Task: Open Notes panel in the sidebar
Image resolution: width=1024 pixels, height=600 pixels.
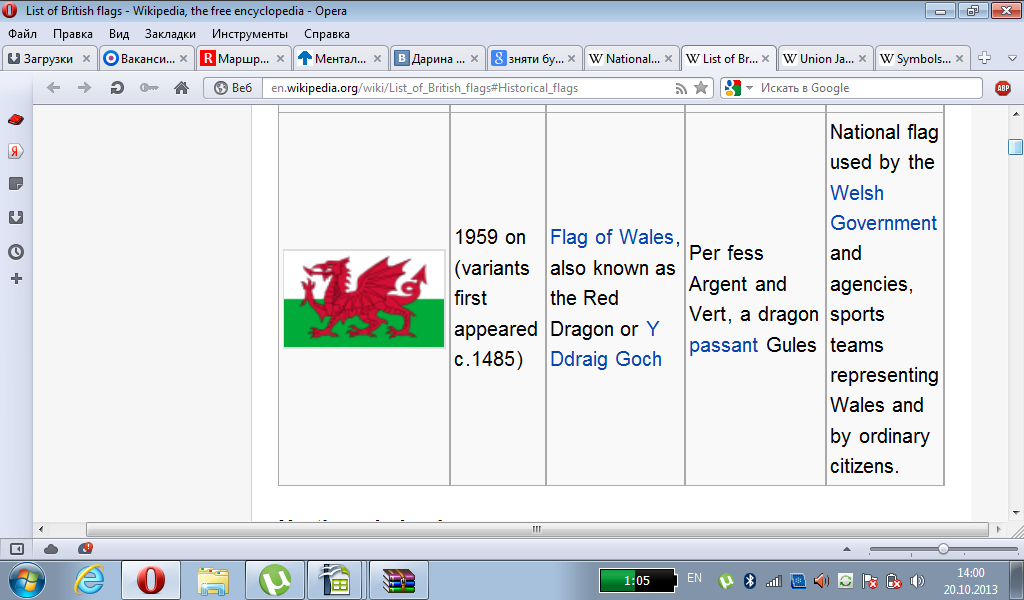Action: pyautogui.click(x=16, y=184)
